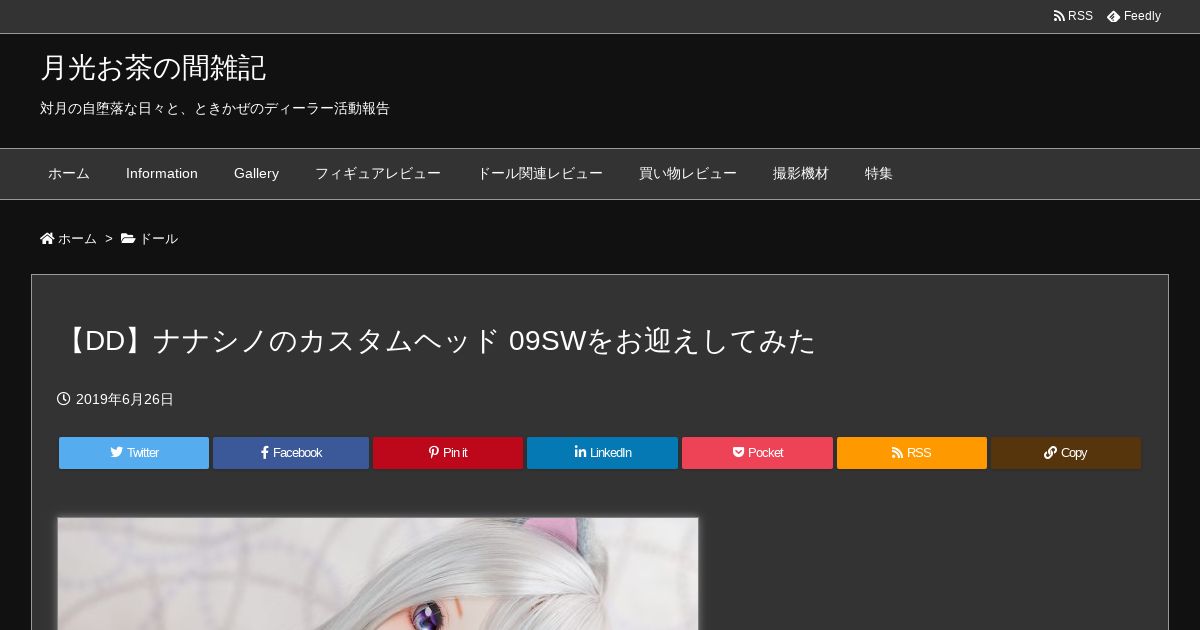Click the post title ナナシノのカスタムヘッド 09SW
Viewport: 1200px width, 630px height.
(x=436, y=342)
